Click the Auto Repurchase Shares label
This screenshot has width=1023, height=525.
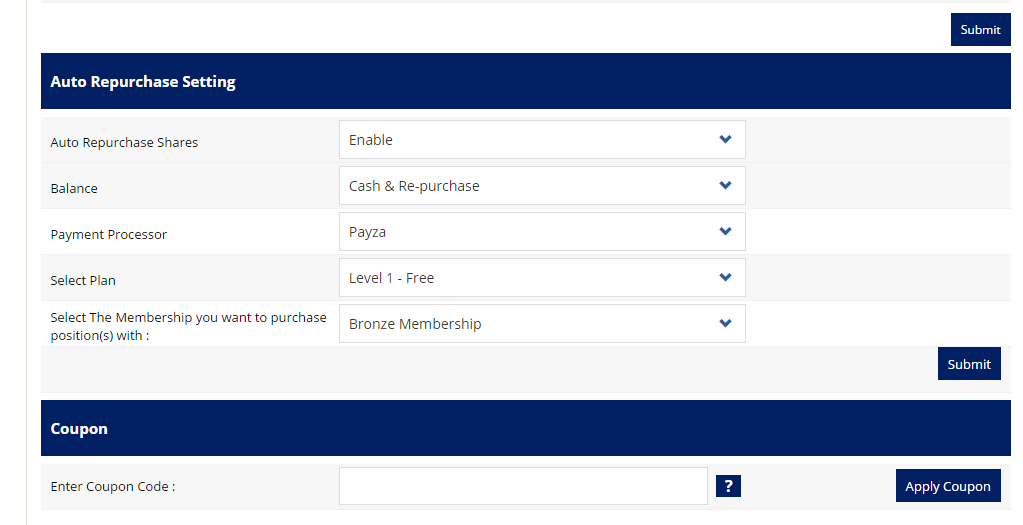tap(124, 143)
